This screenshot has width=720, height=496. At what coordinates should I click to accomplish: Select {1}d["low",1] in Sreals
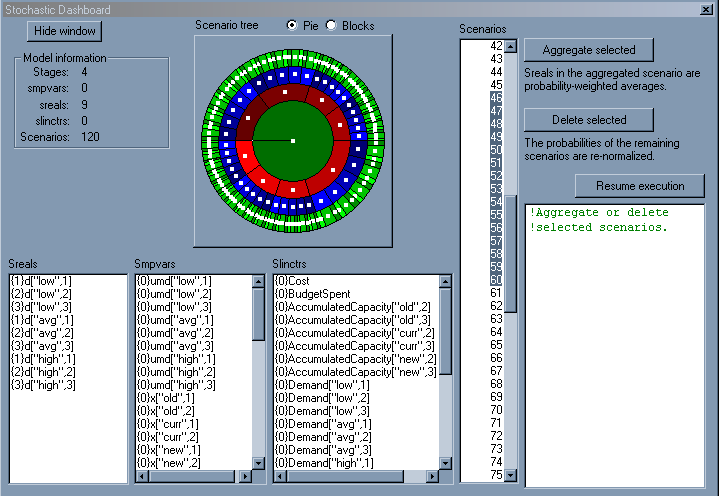[x=41, y=281]
